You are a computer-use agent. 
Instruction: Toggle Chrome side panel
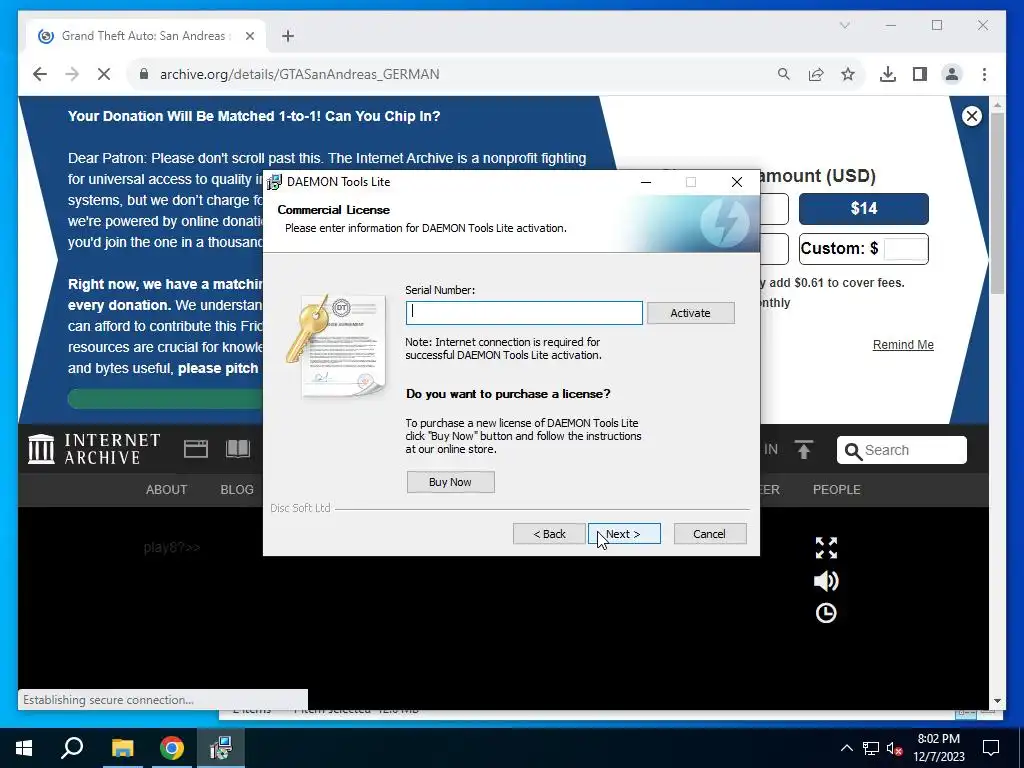point(920,74)
